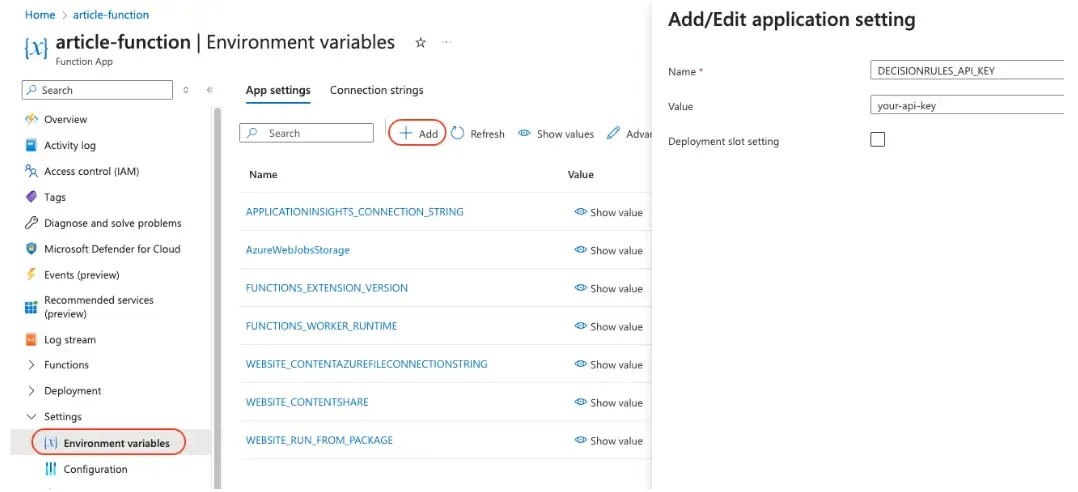Open Activity log in sidebar
Screen dimensions: 1078x492
pos(60,146)
